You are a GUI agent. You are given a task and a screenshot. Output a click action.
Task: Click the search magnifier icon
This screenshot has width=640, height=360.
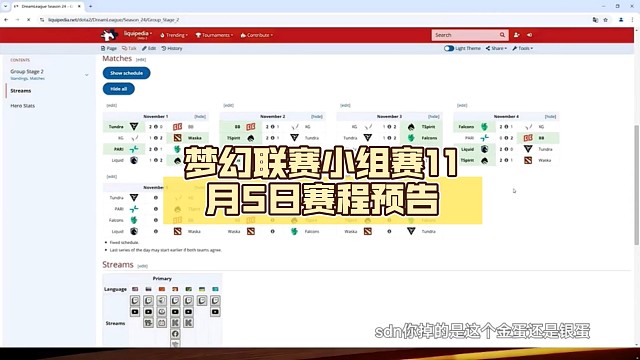pos(502,35)
